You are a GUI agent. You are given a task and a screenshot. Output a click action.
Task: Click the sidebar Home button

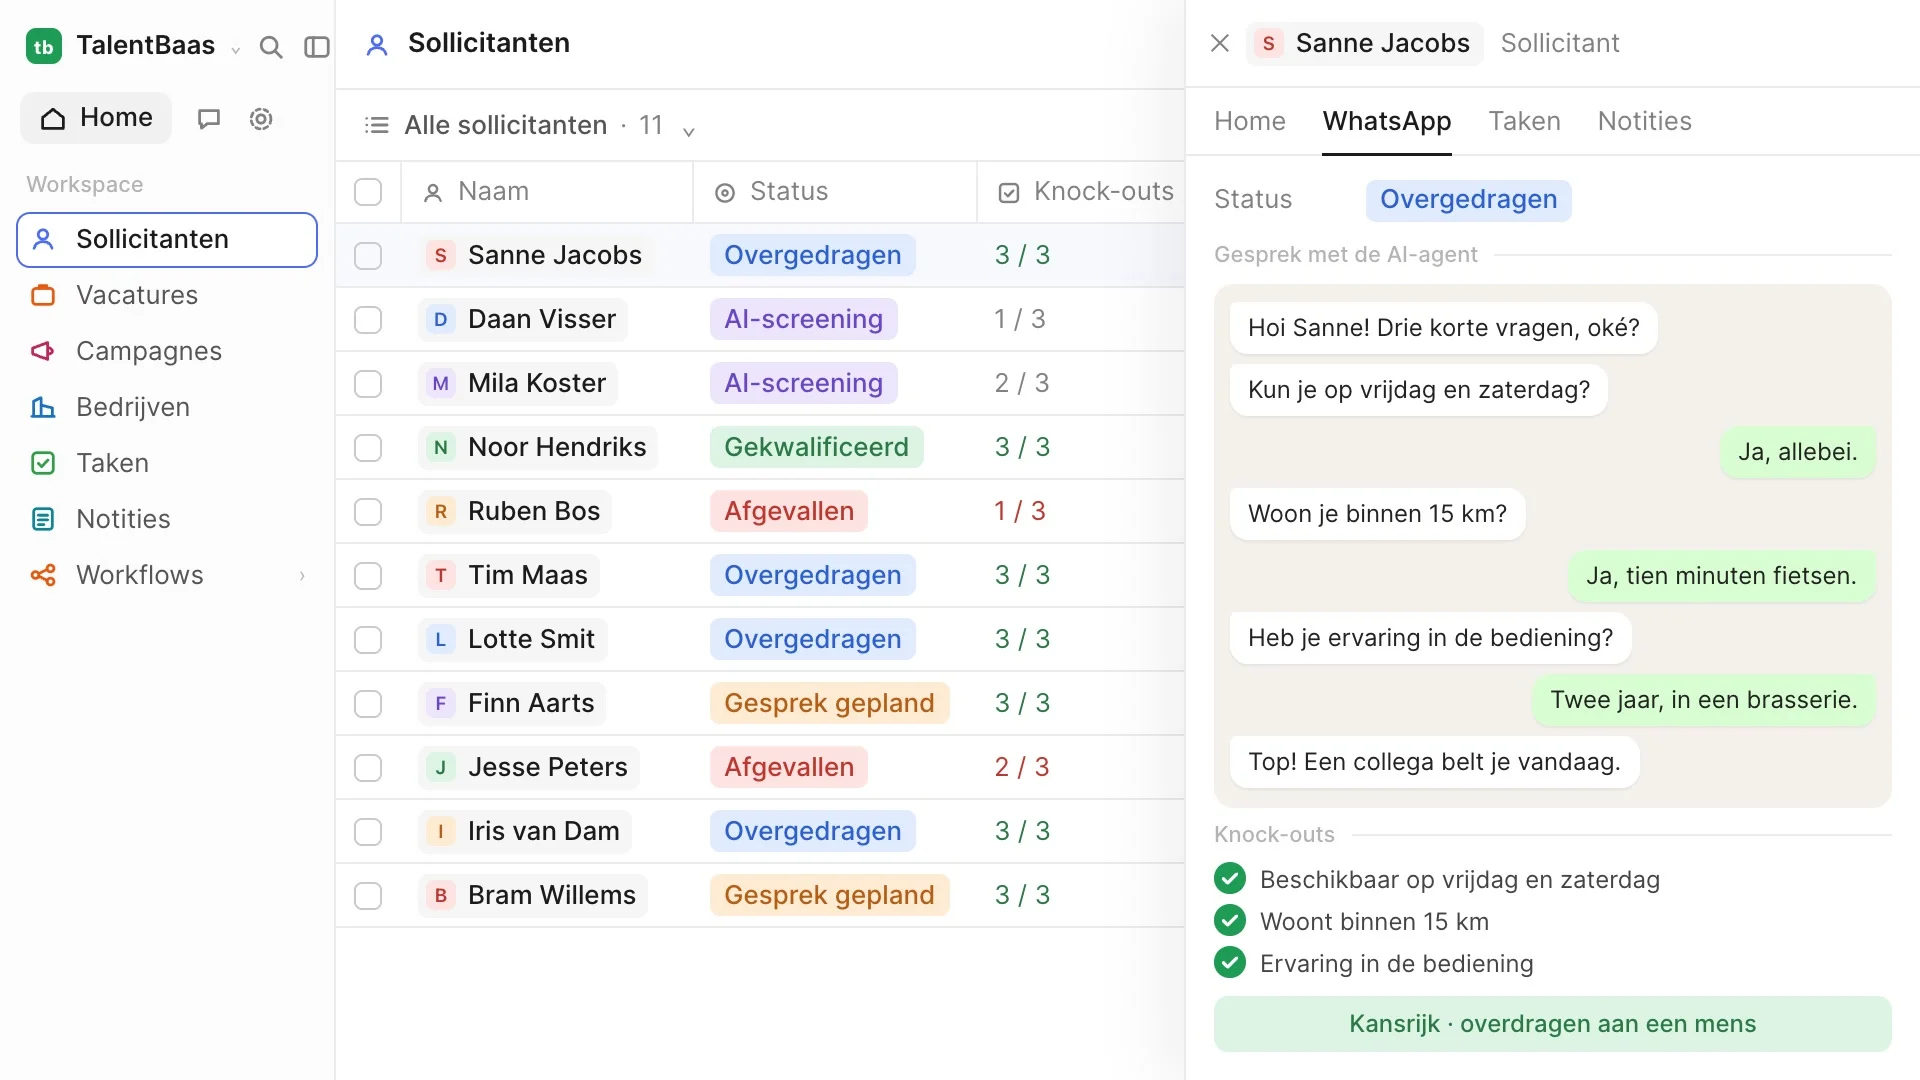[x=96, y=118]
